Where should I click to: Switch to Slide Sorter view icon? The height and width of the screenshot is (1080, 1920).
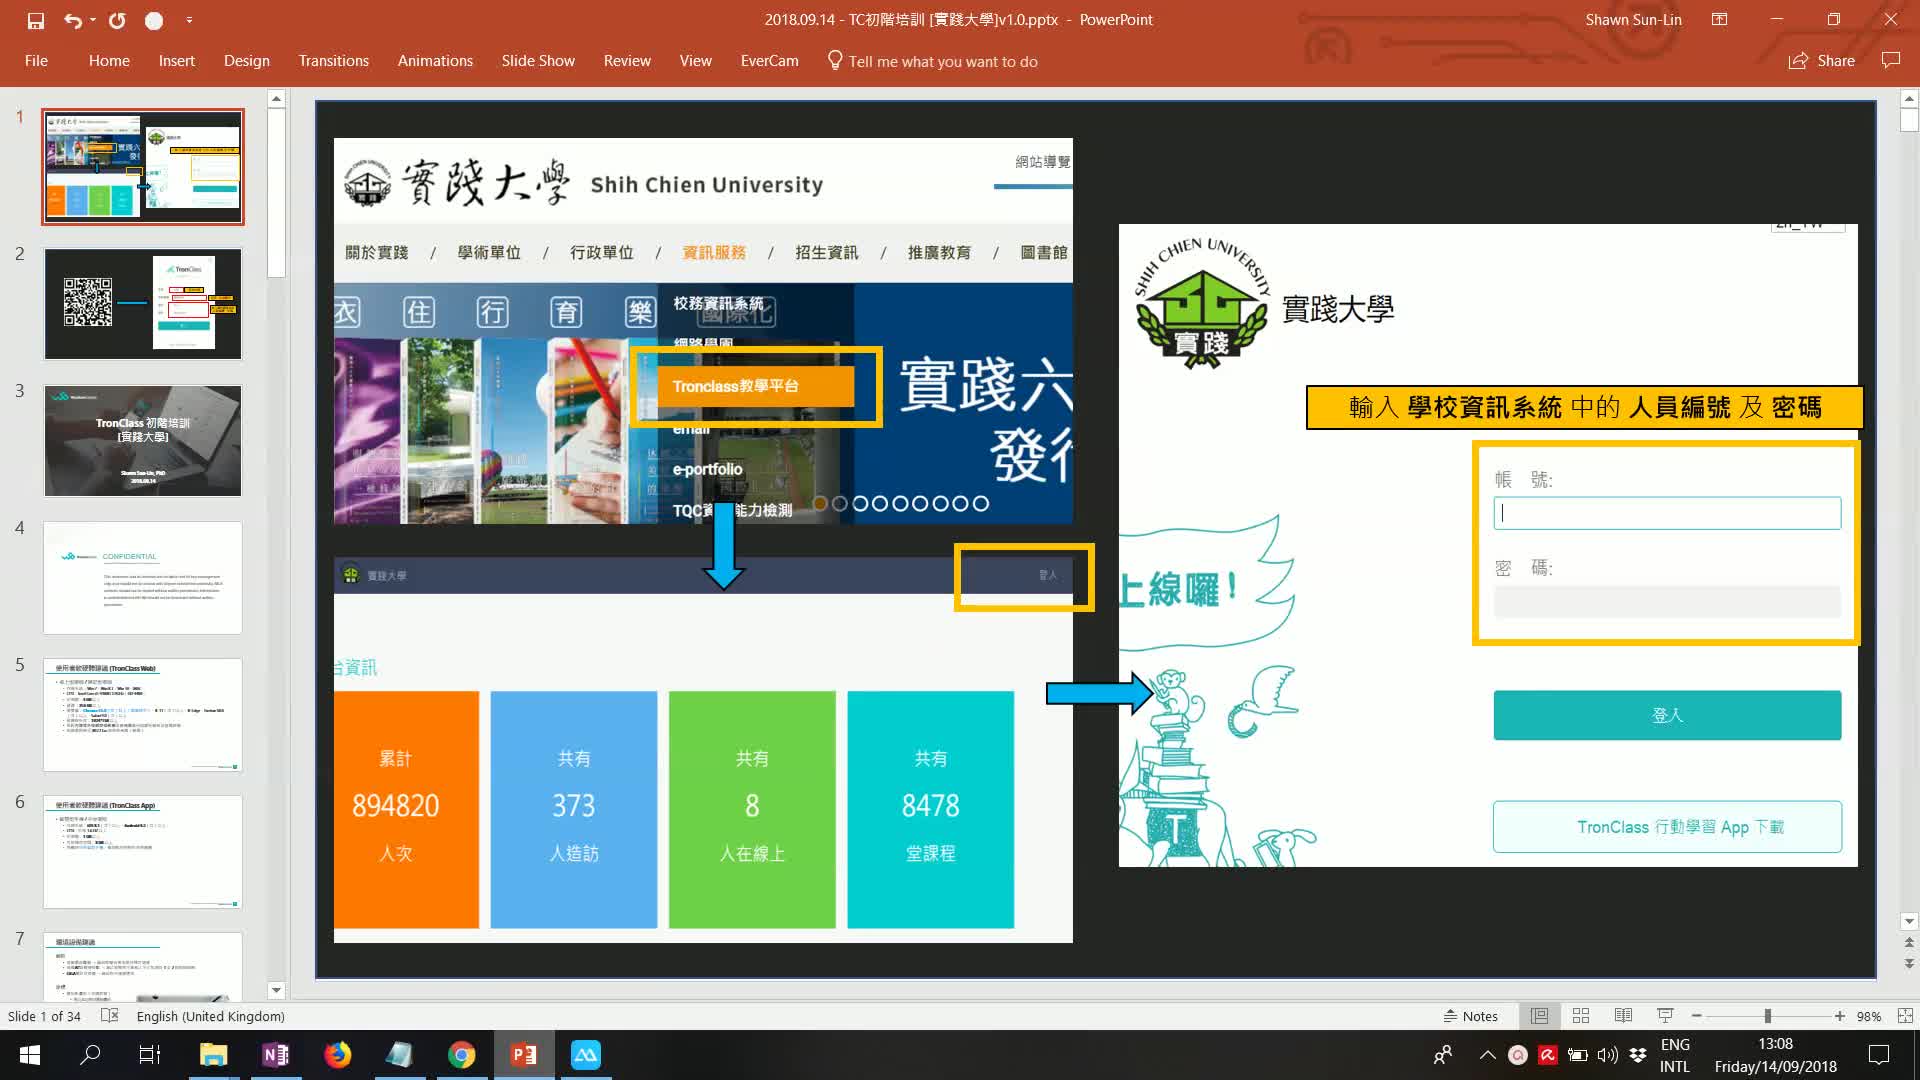point(1581,1016)
